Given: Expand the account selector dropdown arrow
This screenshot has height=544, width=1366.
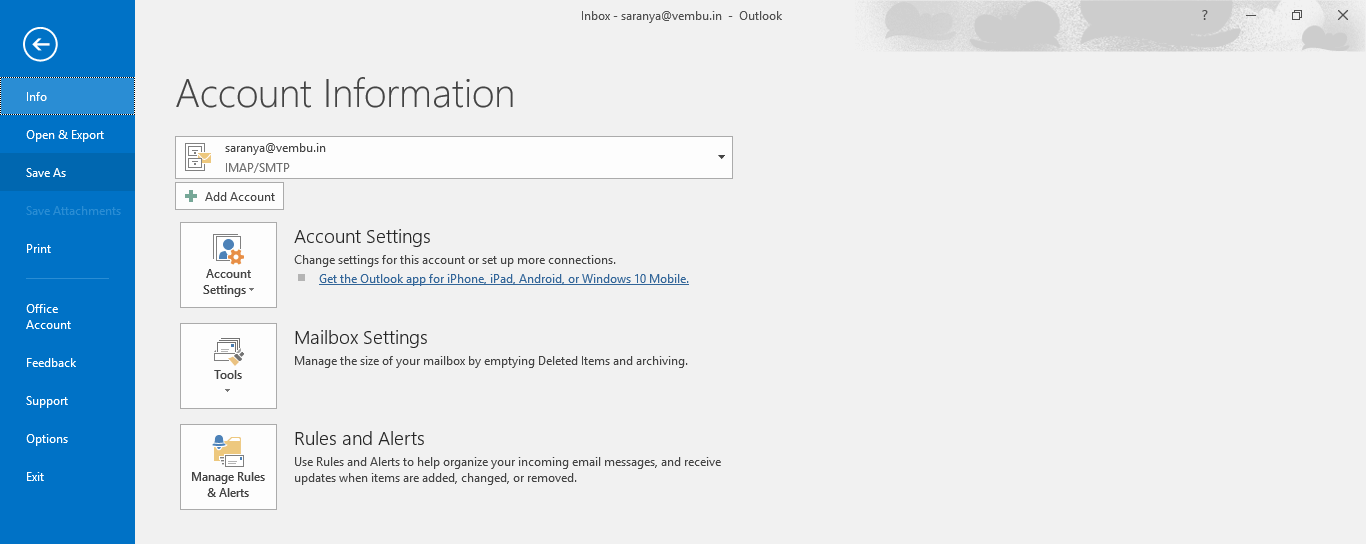Looking at the screenshot, I should pos(721,157).
